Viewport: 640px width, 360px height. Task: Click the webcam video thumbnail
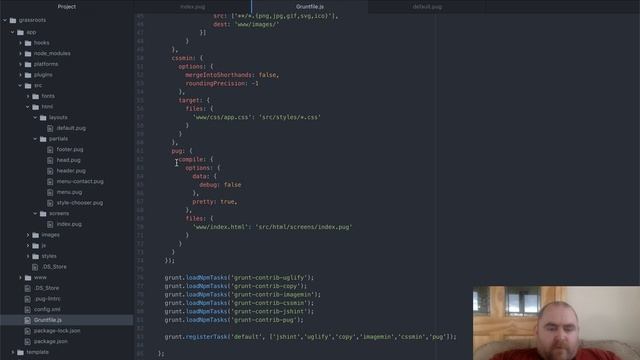[x=556, y=323]
